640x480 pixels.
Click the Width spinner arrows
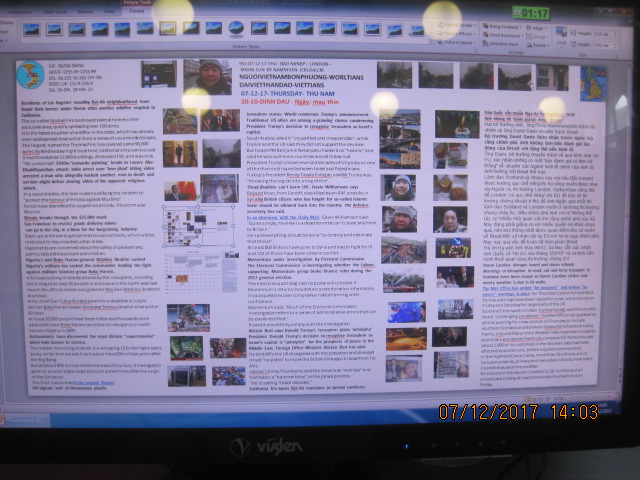pos(614,45)
